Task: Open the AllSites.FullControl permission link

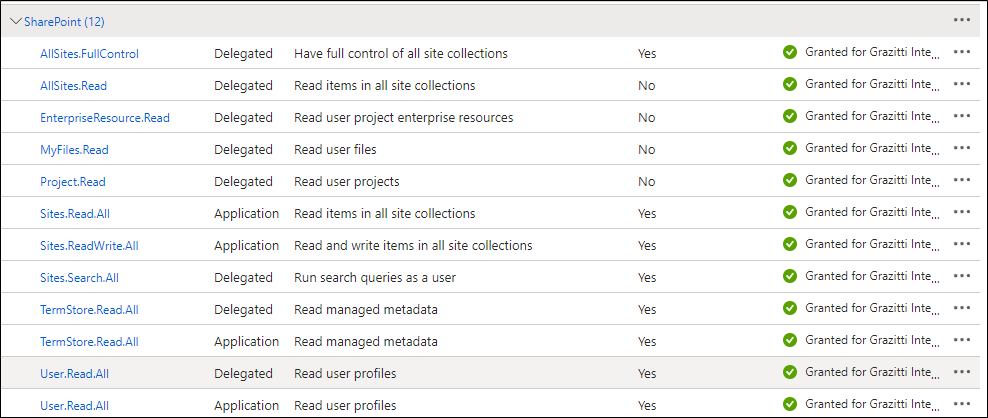Action: [x=89, y=54]
